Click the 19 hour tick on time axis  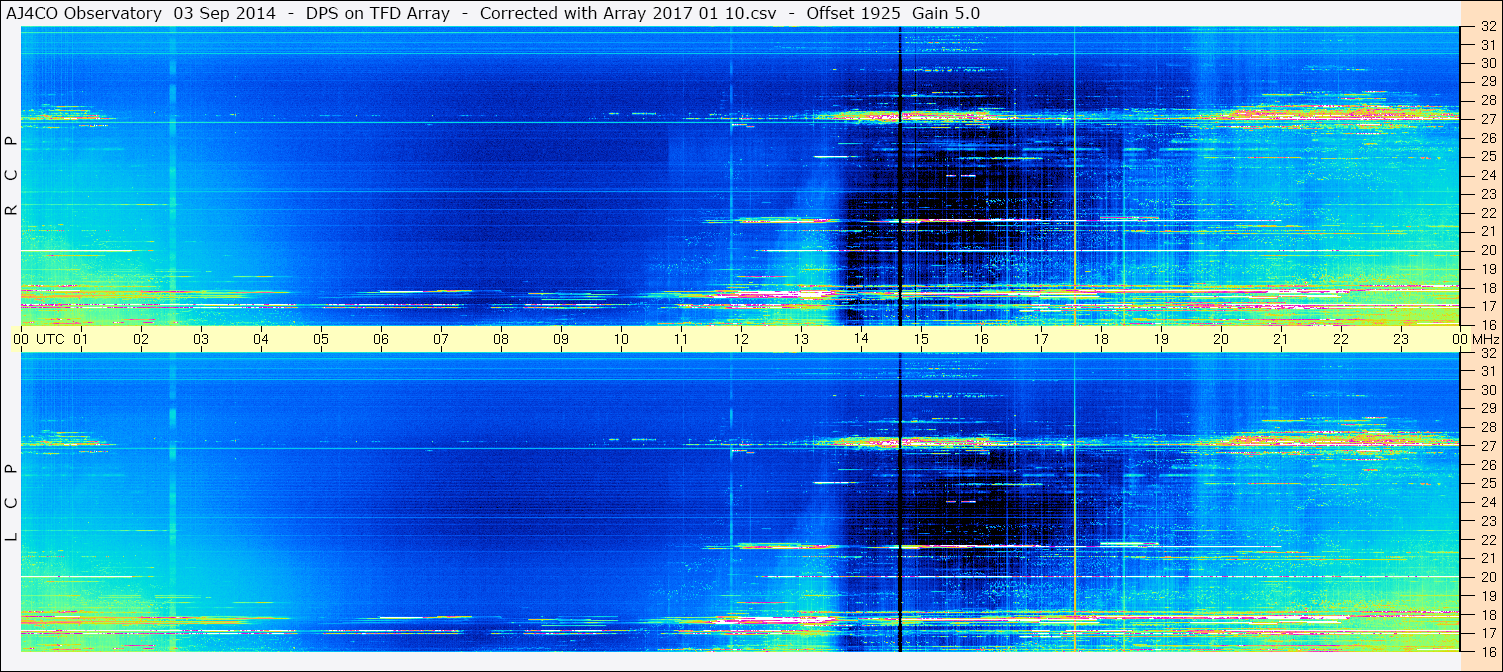click(x=1161, y=339)
